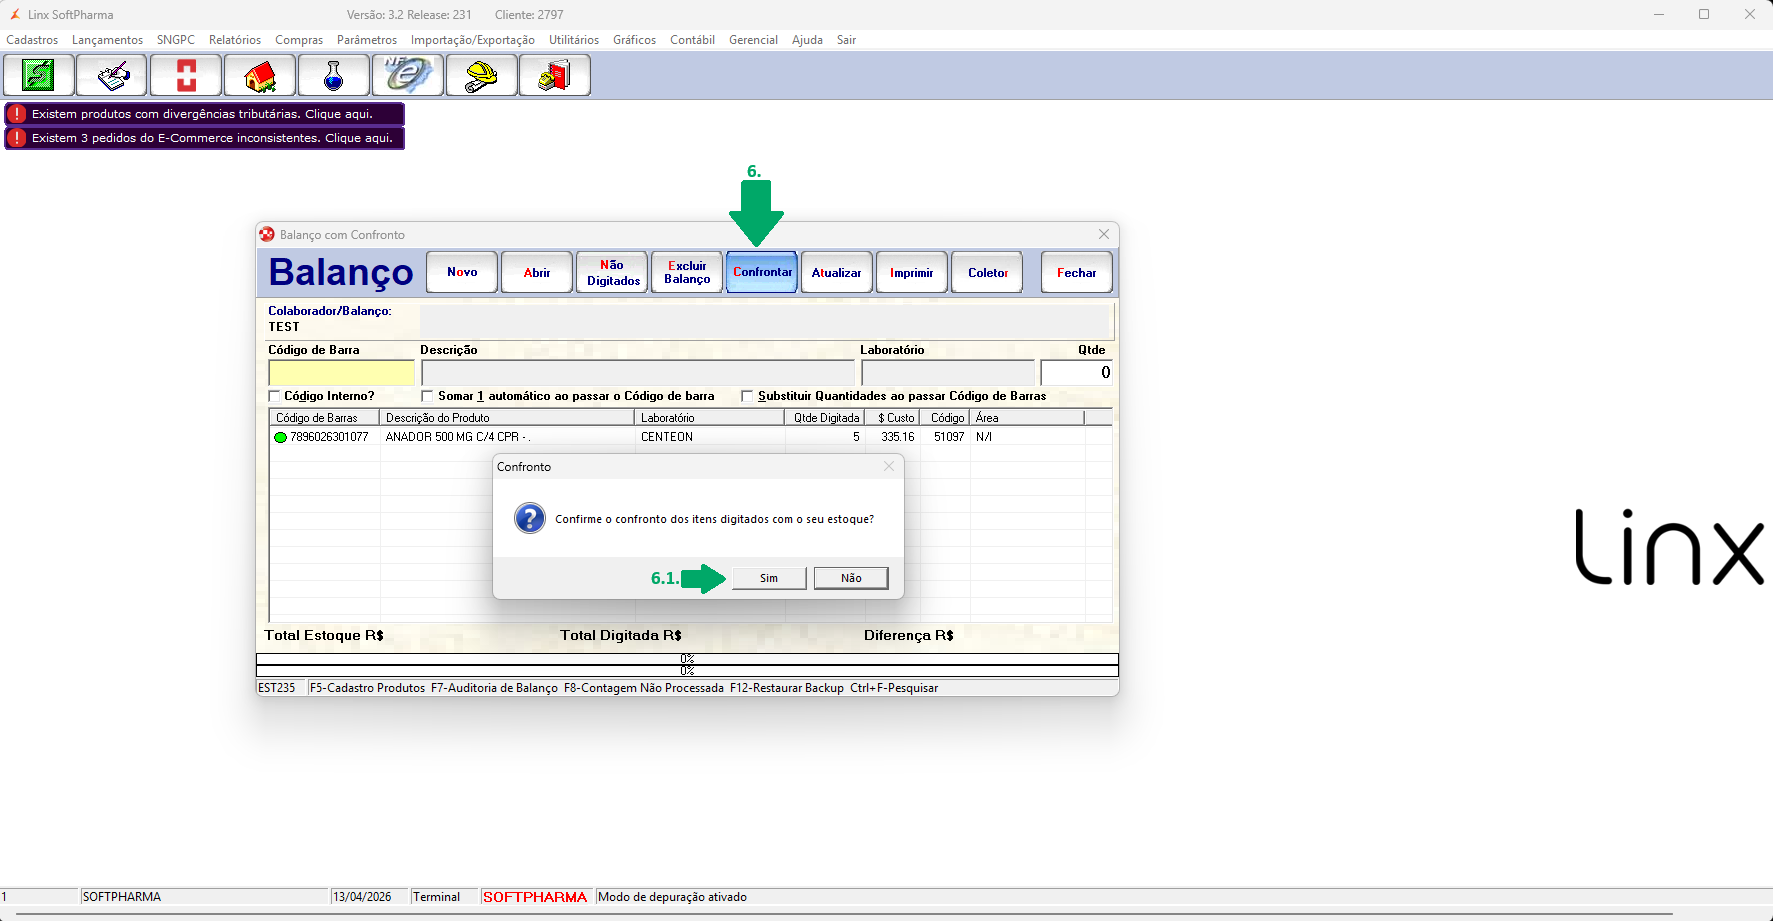
Task: Open the Importação/Exportação menu
Action: (x=473, y=40)
